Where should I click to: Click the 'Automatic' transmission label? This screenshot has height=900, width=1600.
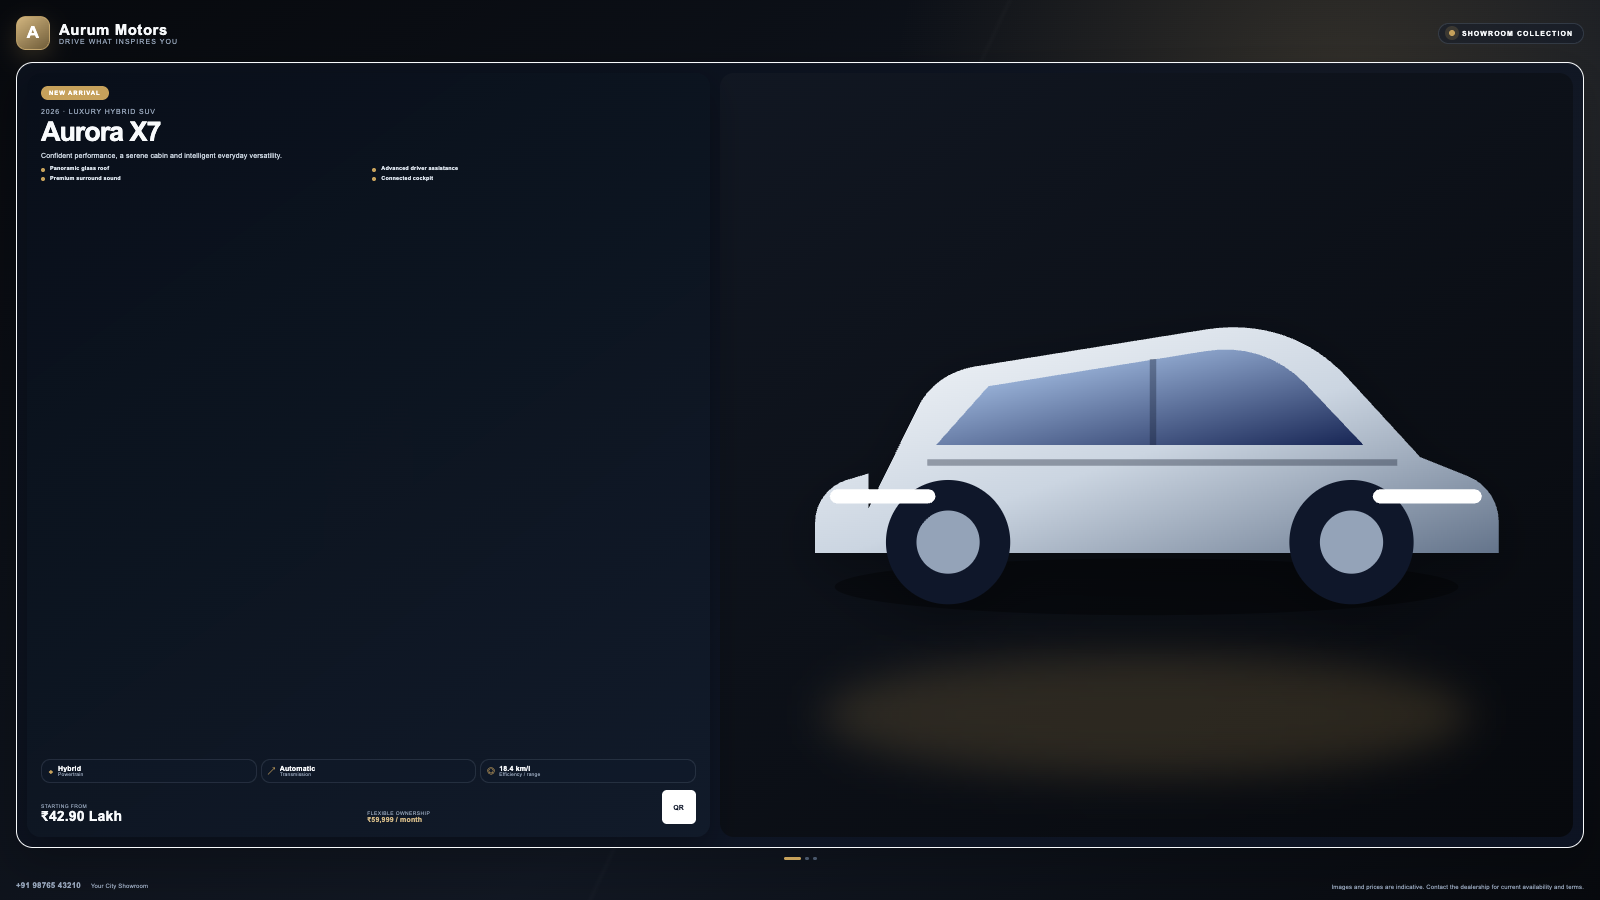(297, 768)
